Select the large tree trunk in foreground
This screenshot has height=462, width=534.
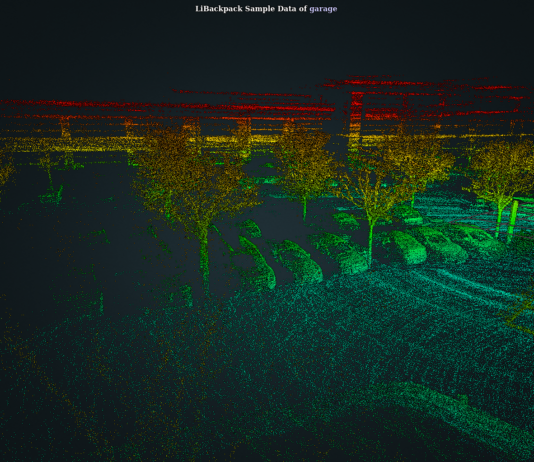tap(204, 260)
